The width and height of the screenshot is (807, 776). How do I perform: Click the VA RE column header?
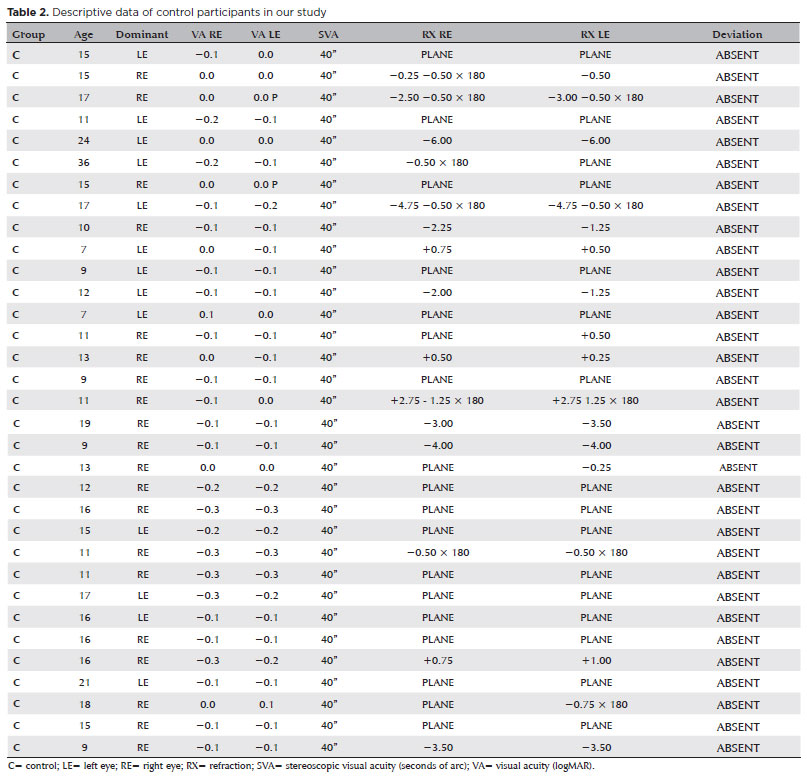click(207, 34)
